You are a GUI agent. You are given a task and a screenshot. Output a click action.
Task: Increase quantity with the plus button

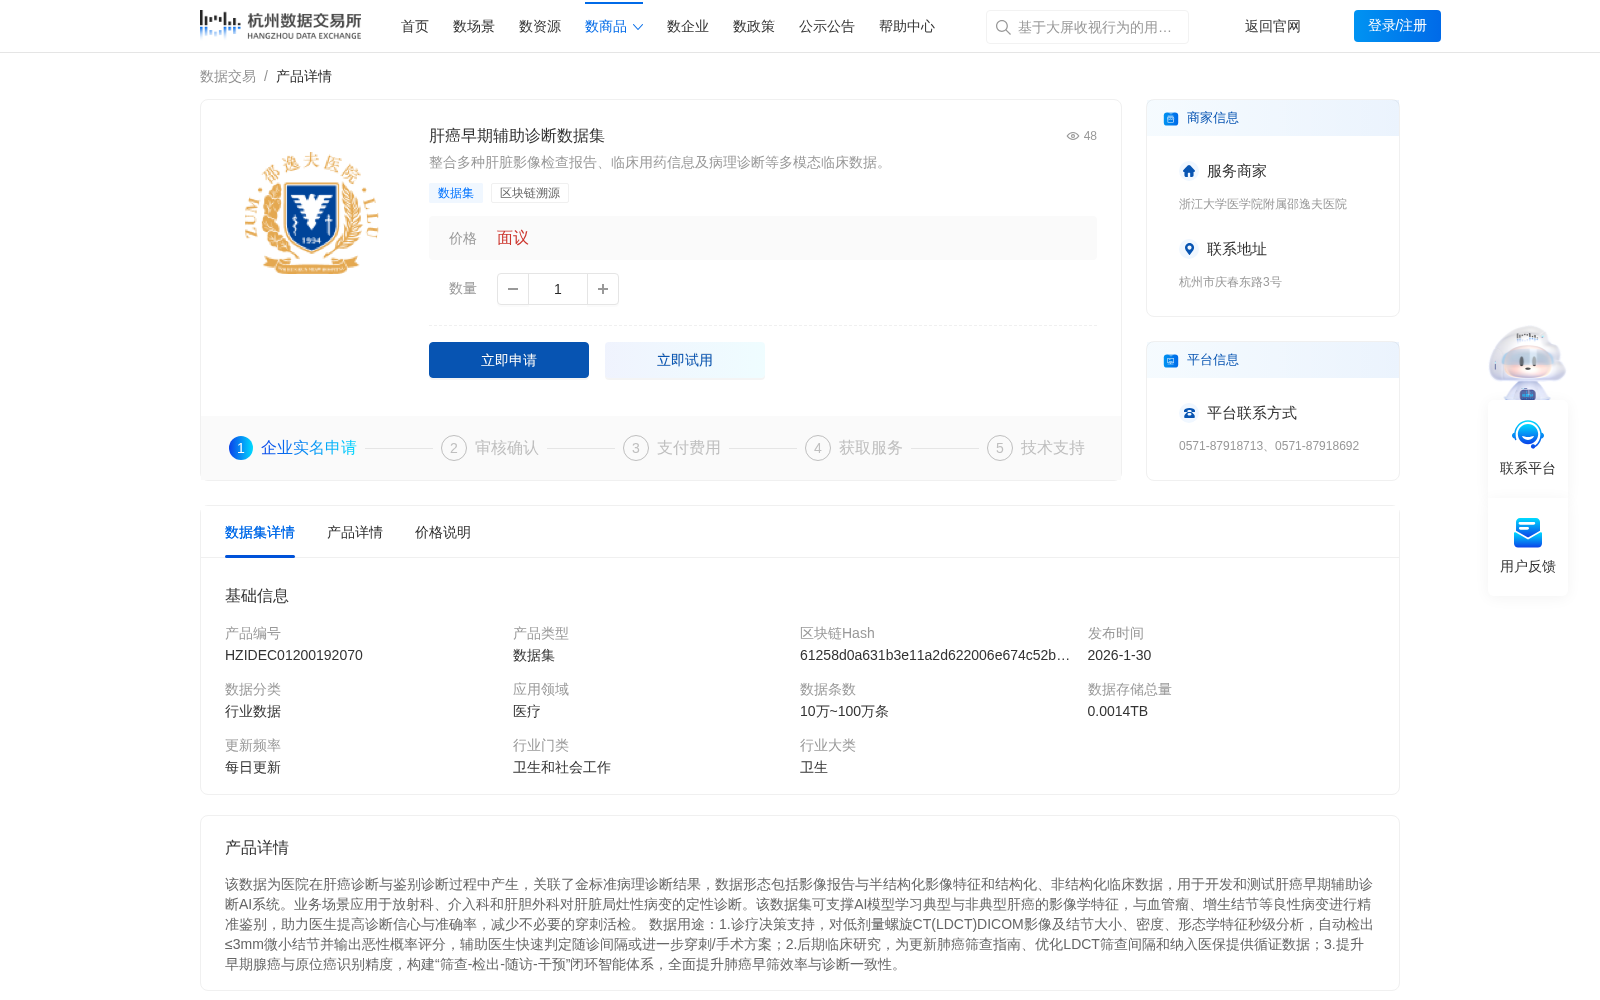(603, 289)
